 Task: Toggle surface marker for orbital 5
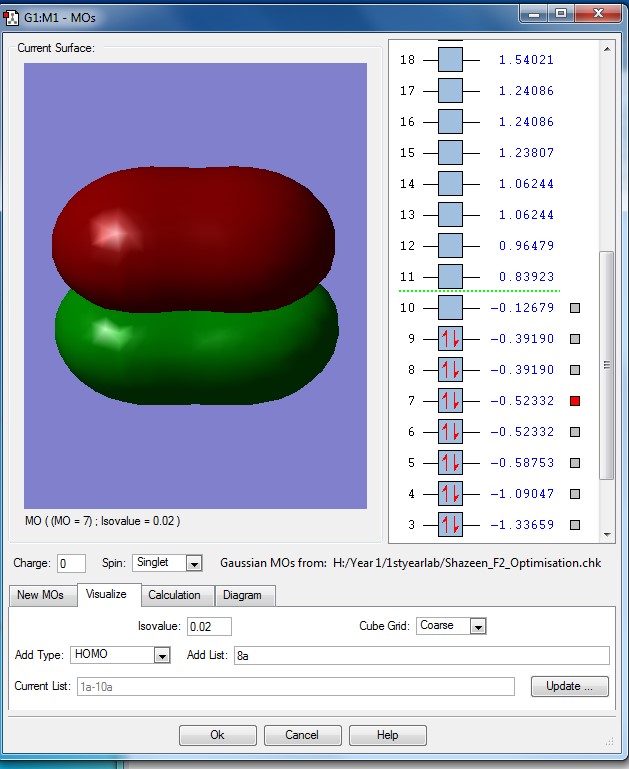[x=575, y=463]
